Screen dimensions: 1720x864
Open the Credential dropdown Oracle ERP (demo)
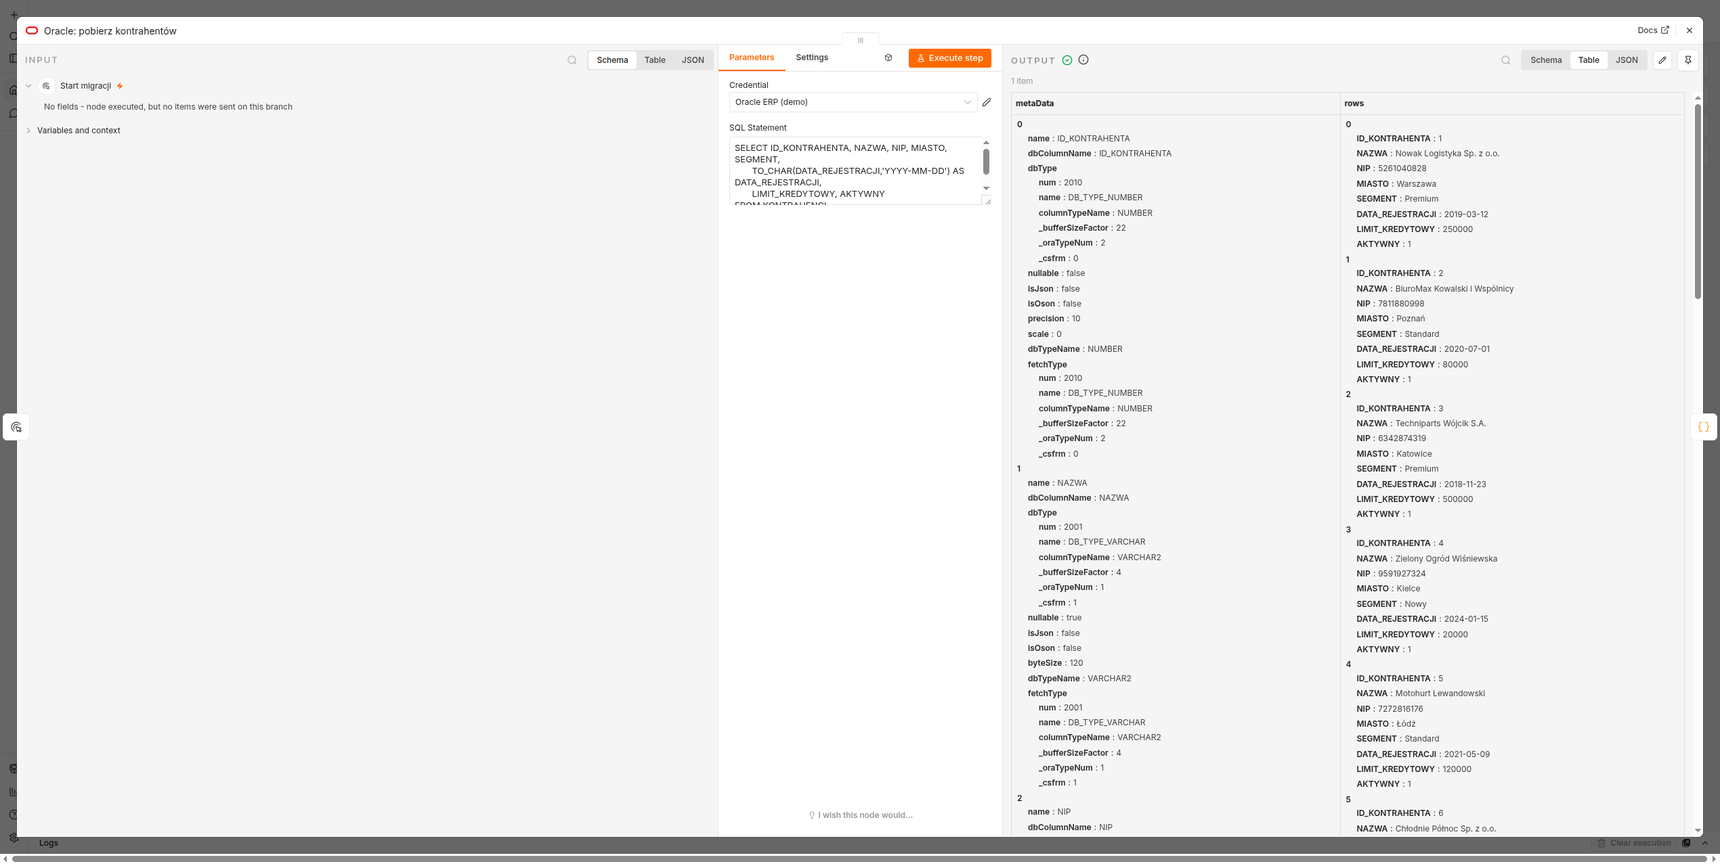tap(853, 102)
